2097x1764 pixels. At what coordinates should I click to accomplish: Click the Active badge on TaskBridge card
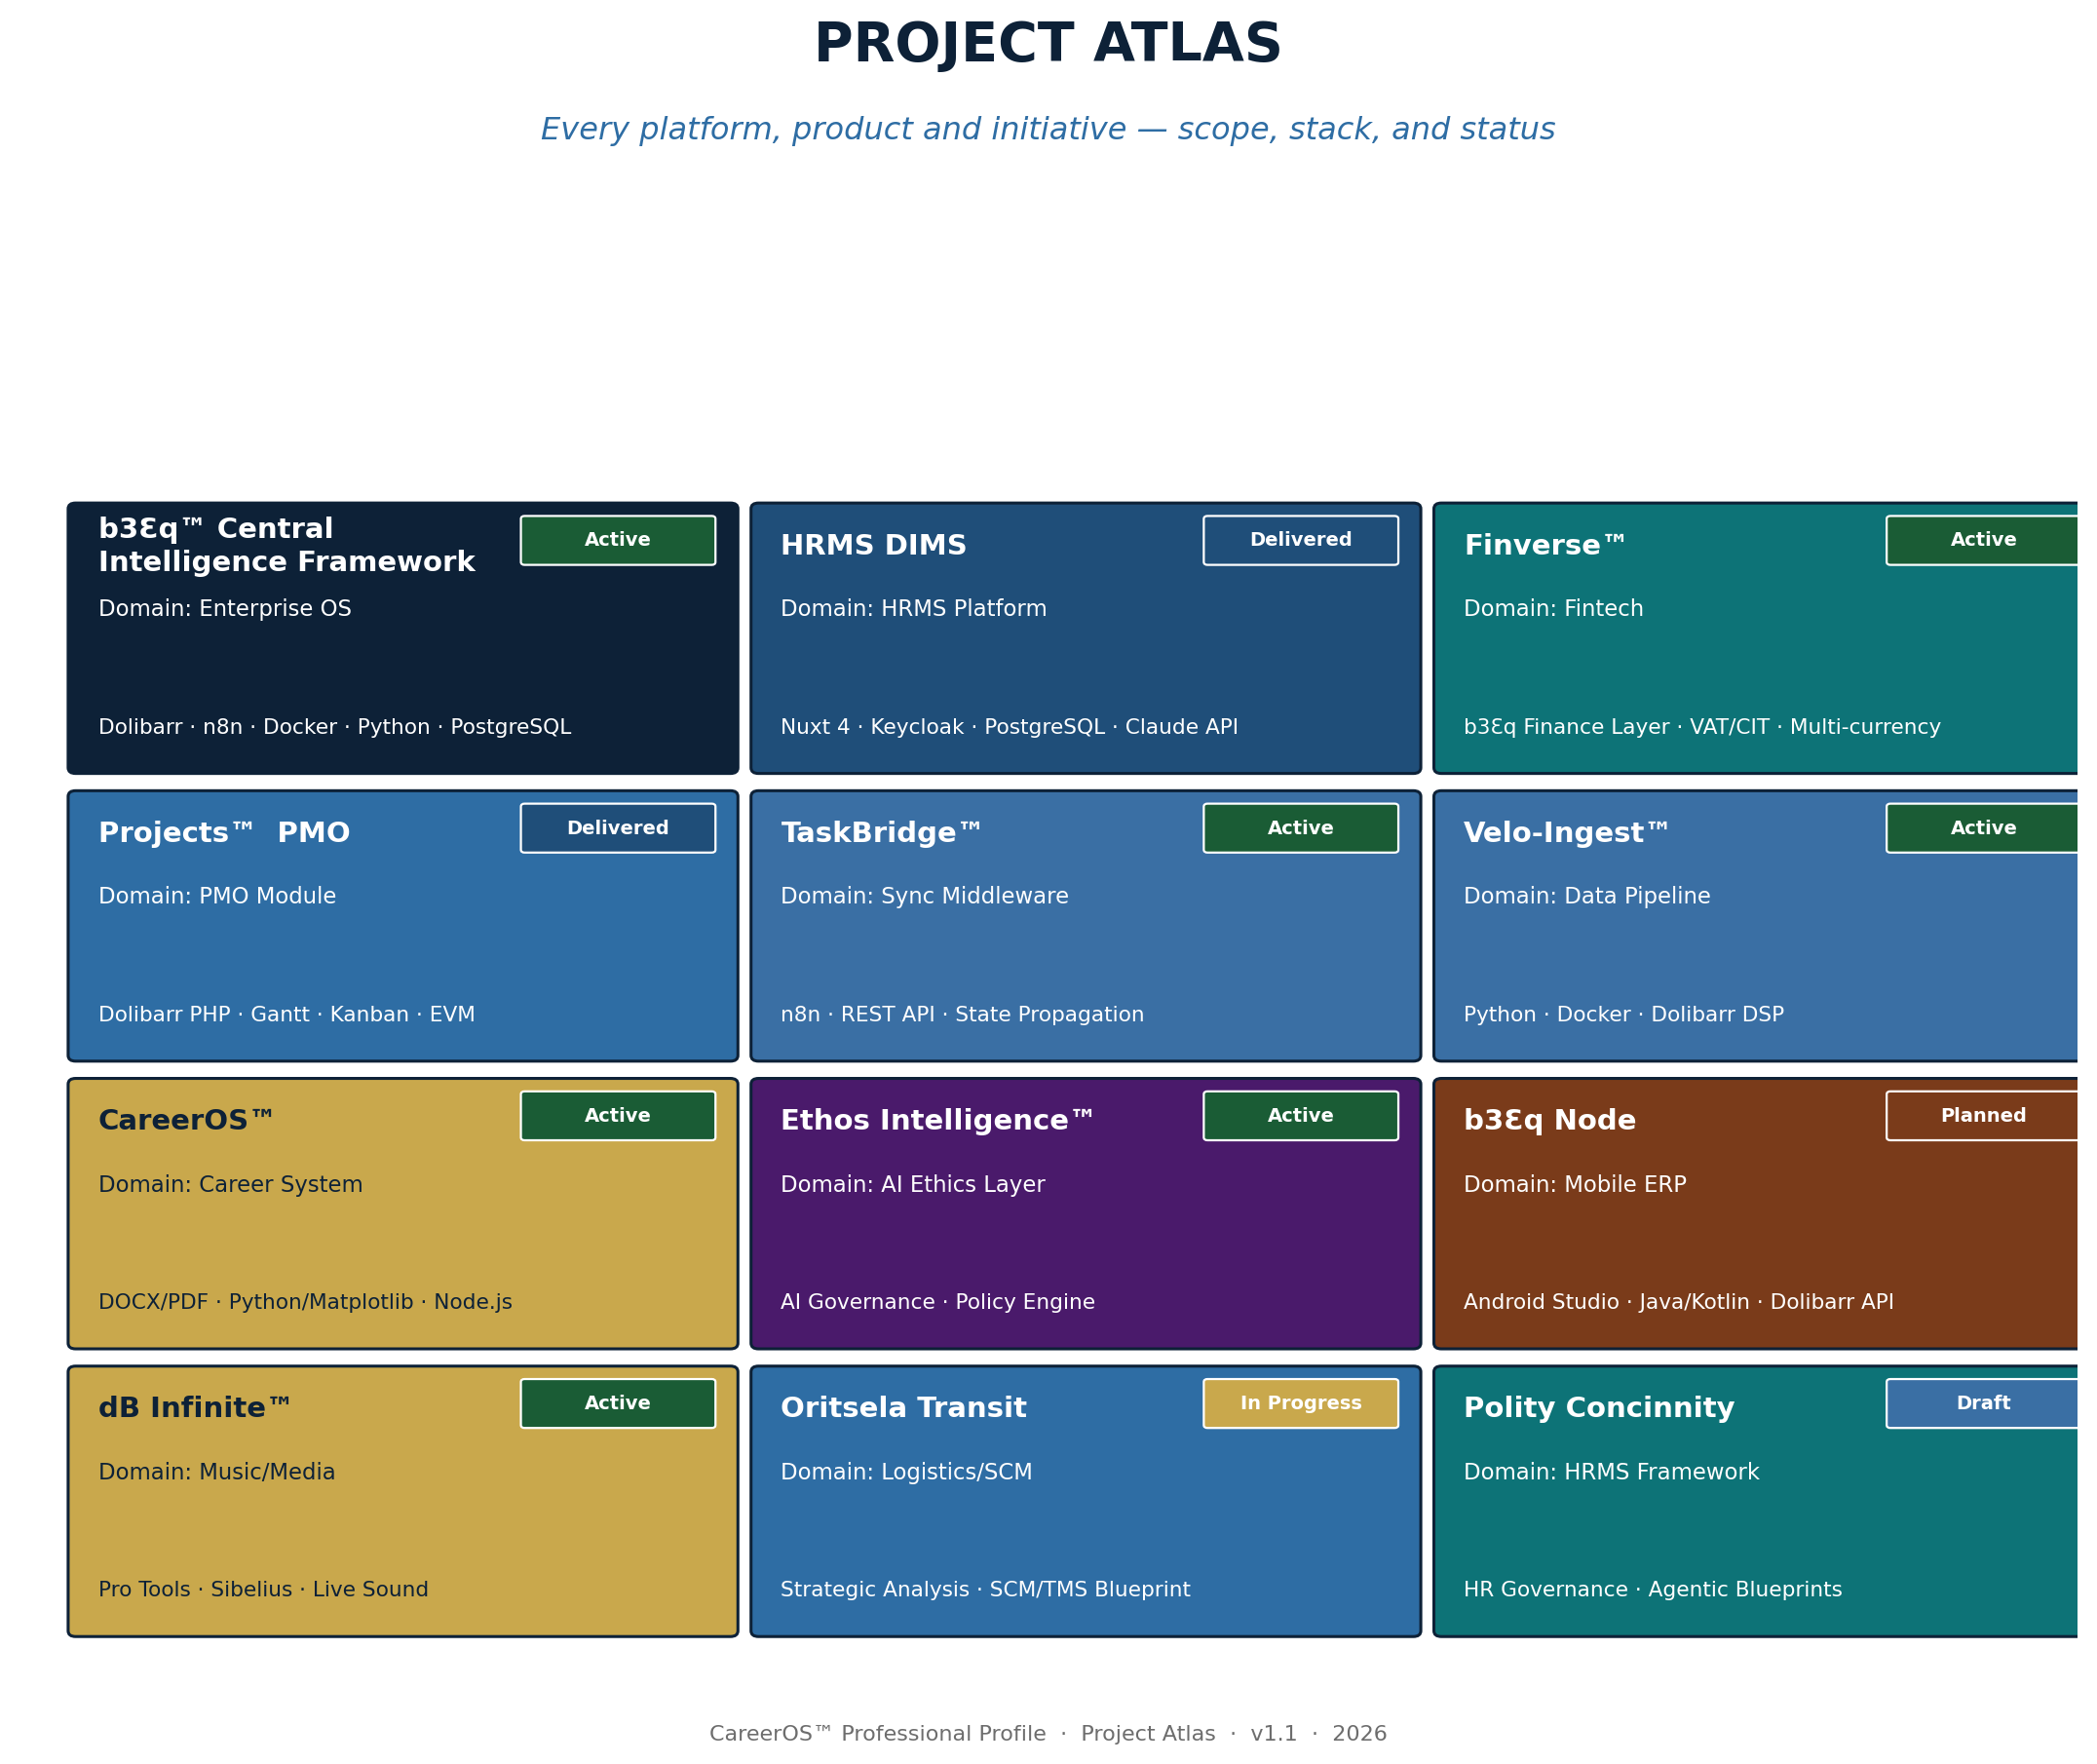click(1300, 828)
